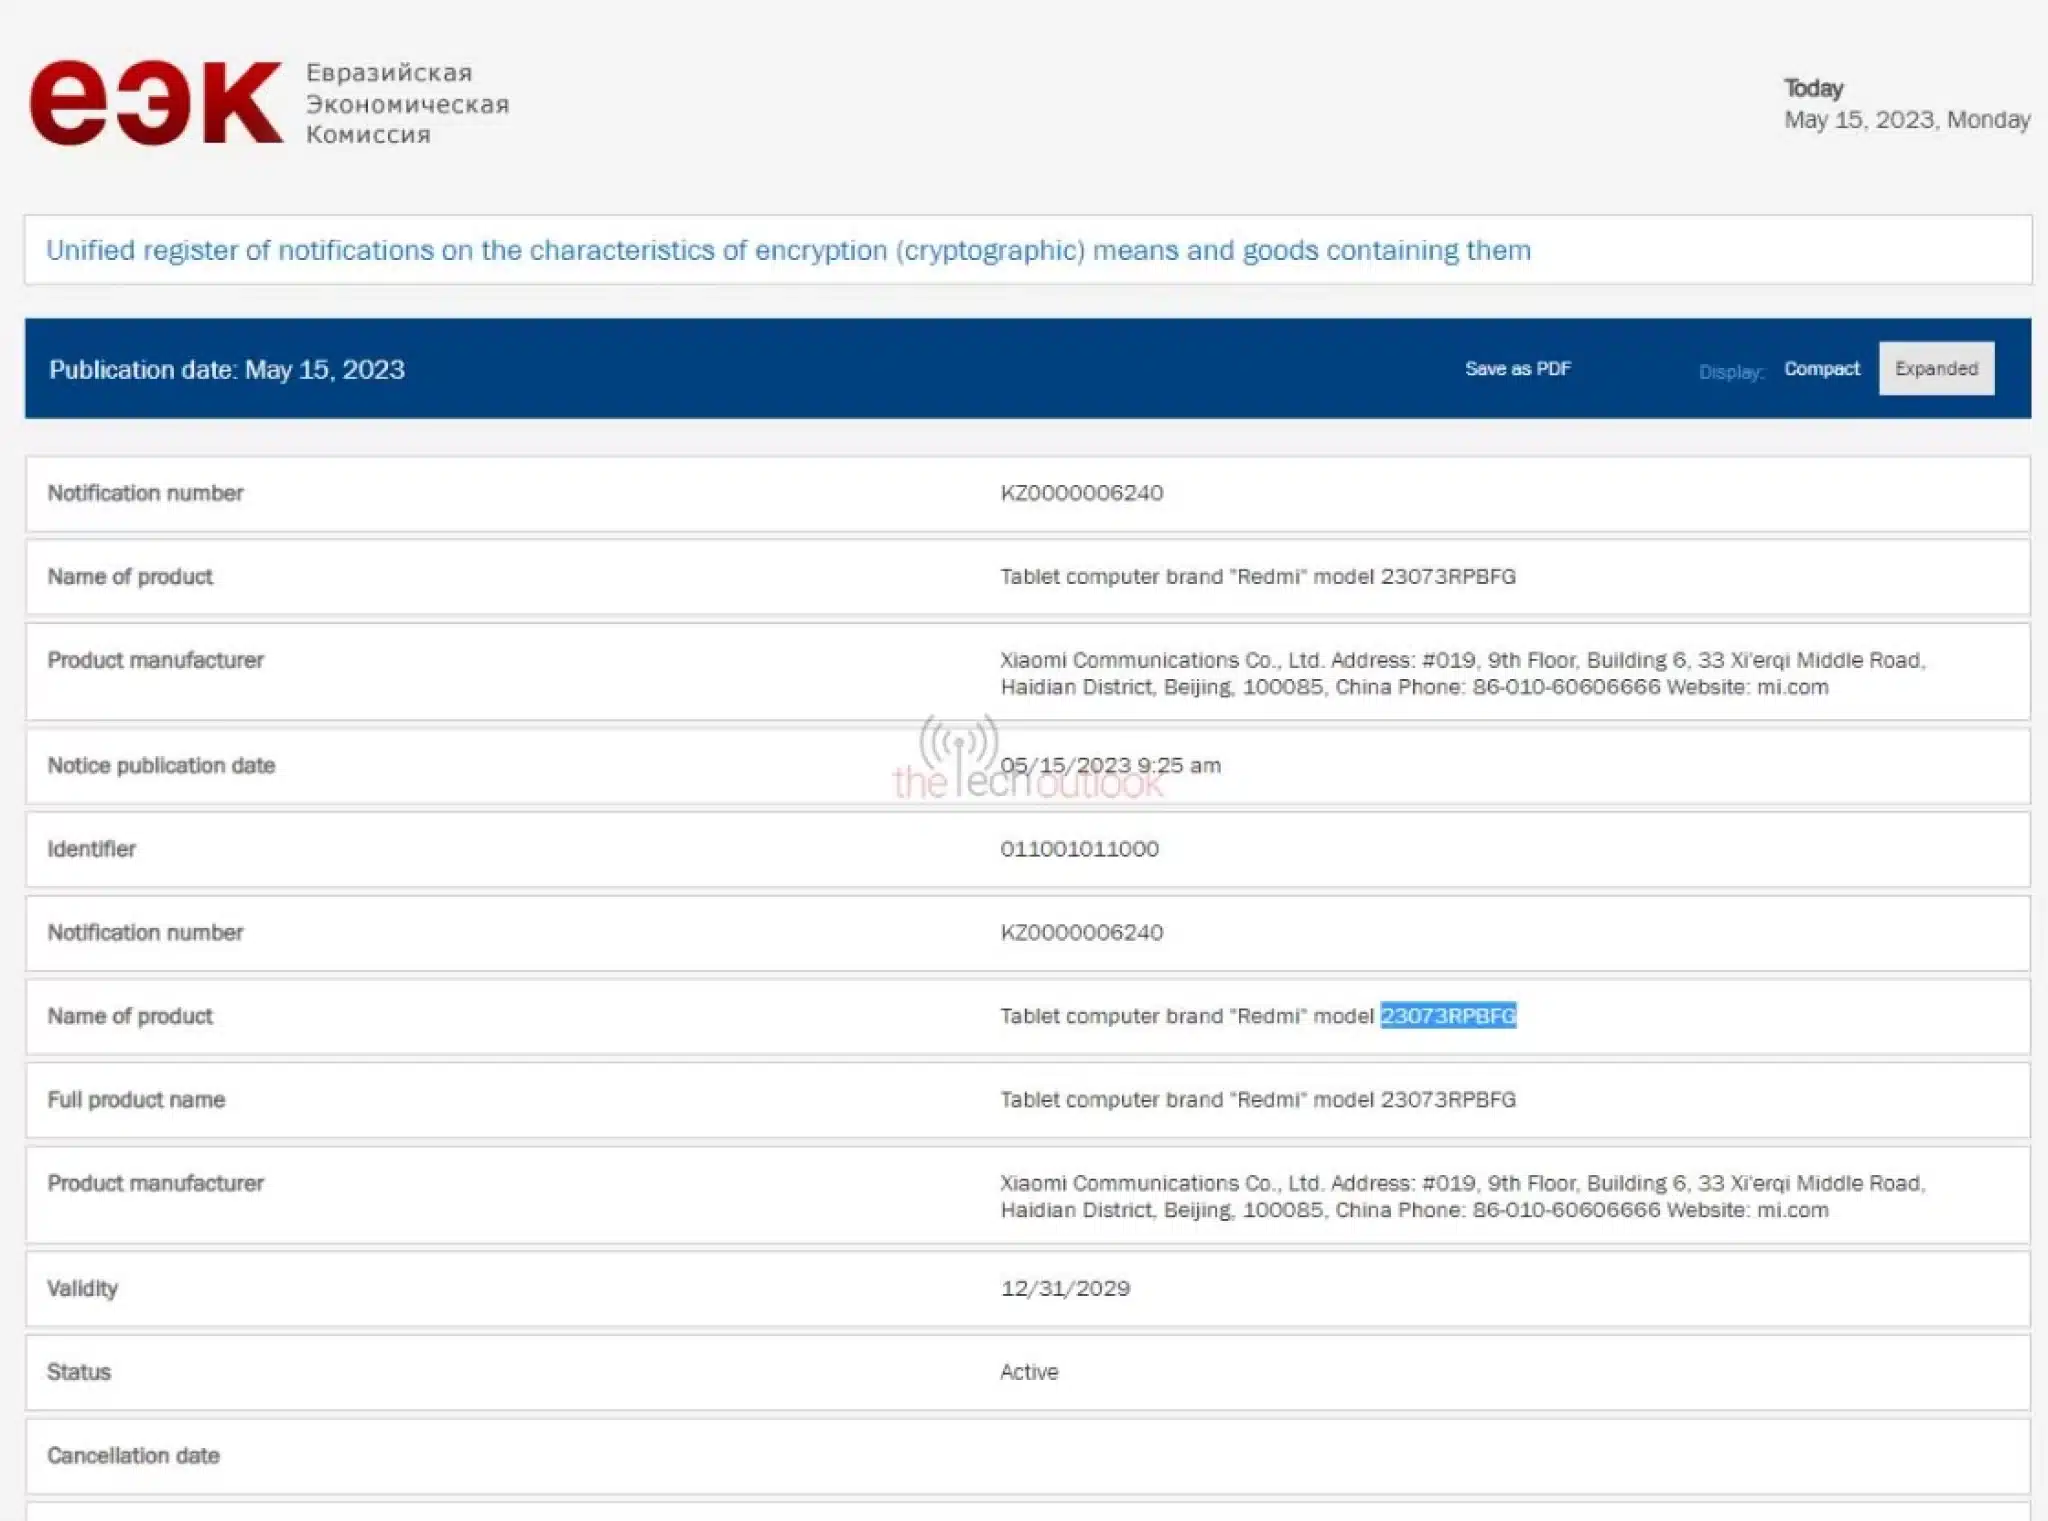The image size is (2048, 1521).
Task: Click the highlighted model 23073RPBFG text
Action: click(1447, 1016)
